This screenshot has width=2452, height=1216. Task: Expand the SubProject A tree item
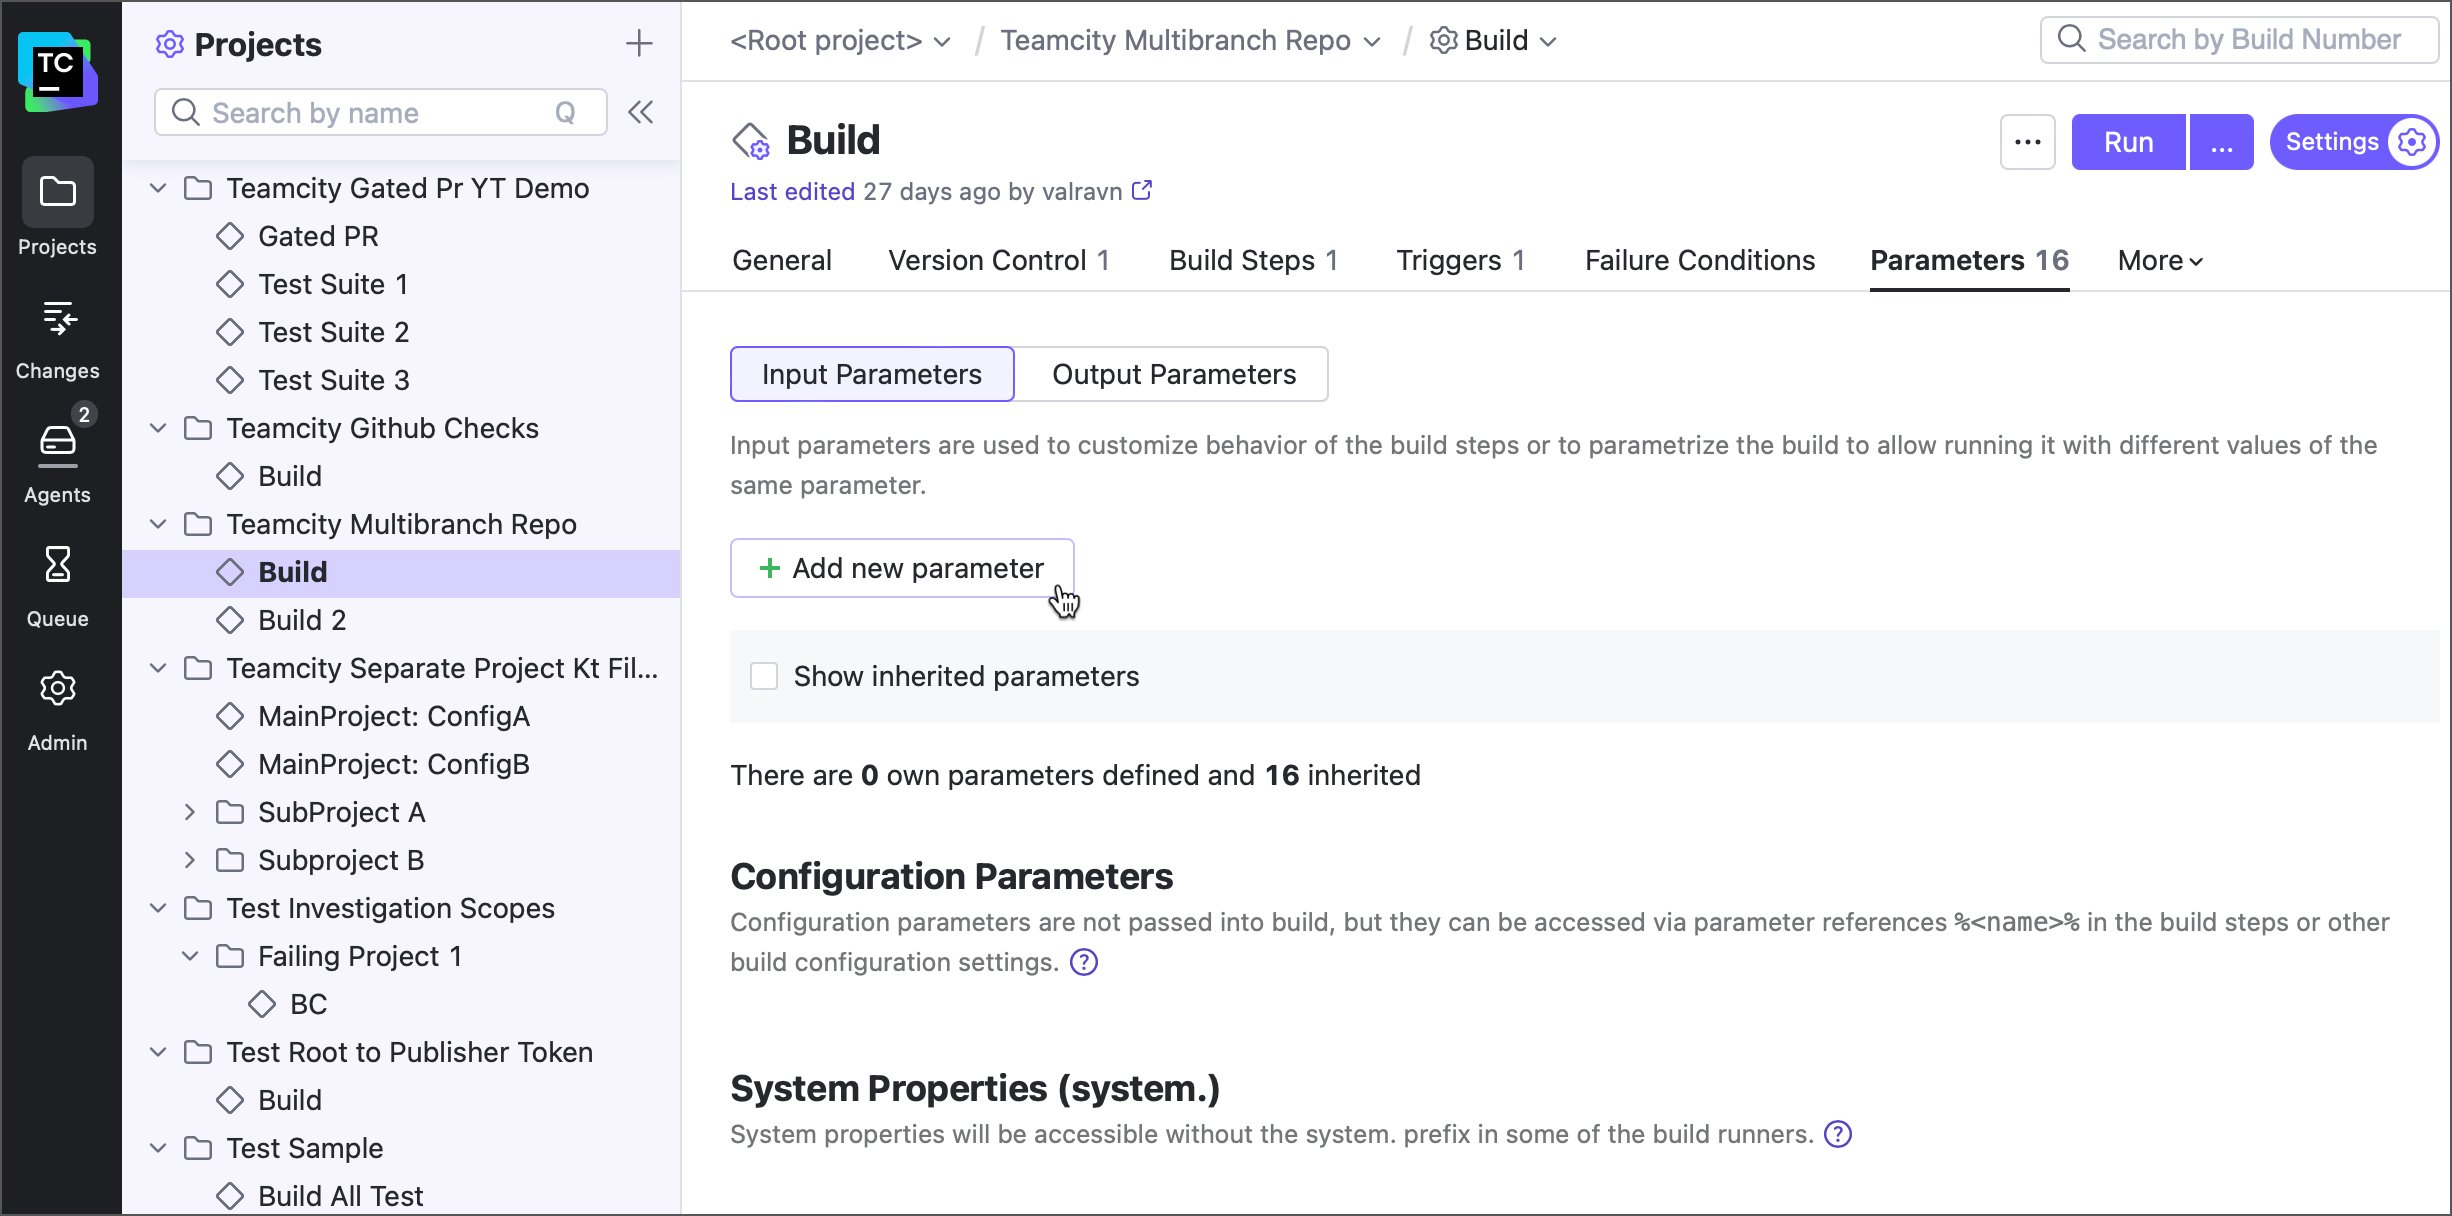point(191,812)
